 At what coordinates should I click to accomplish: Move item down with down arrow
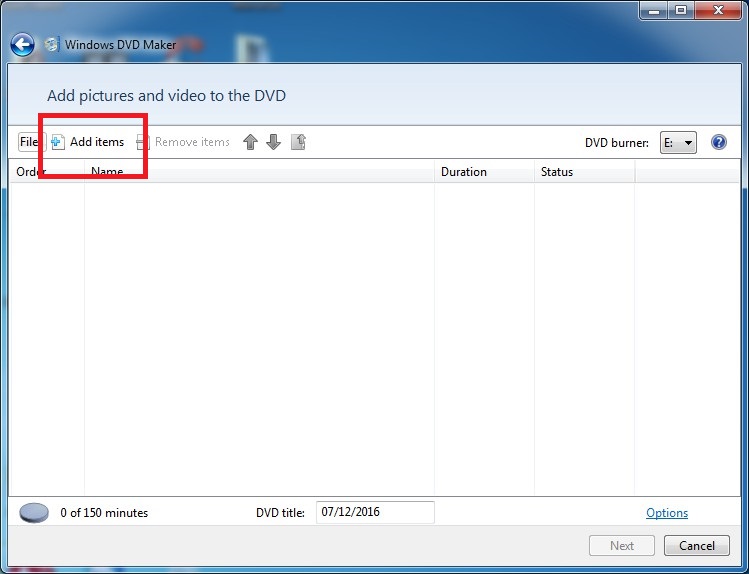(273, 142)
